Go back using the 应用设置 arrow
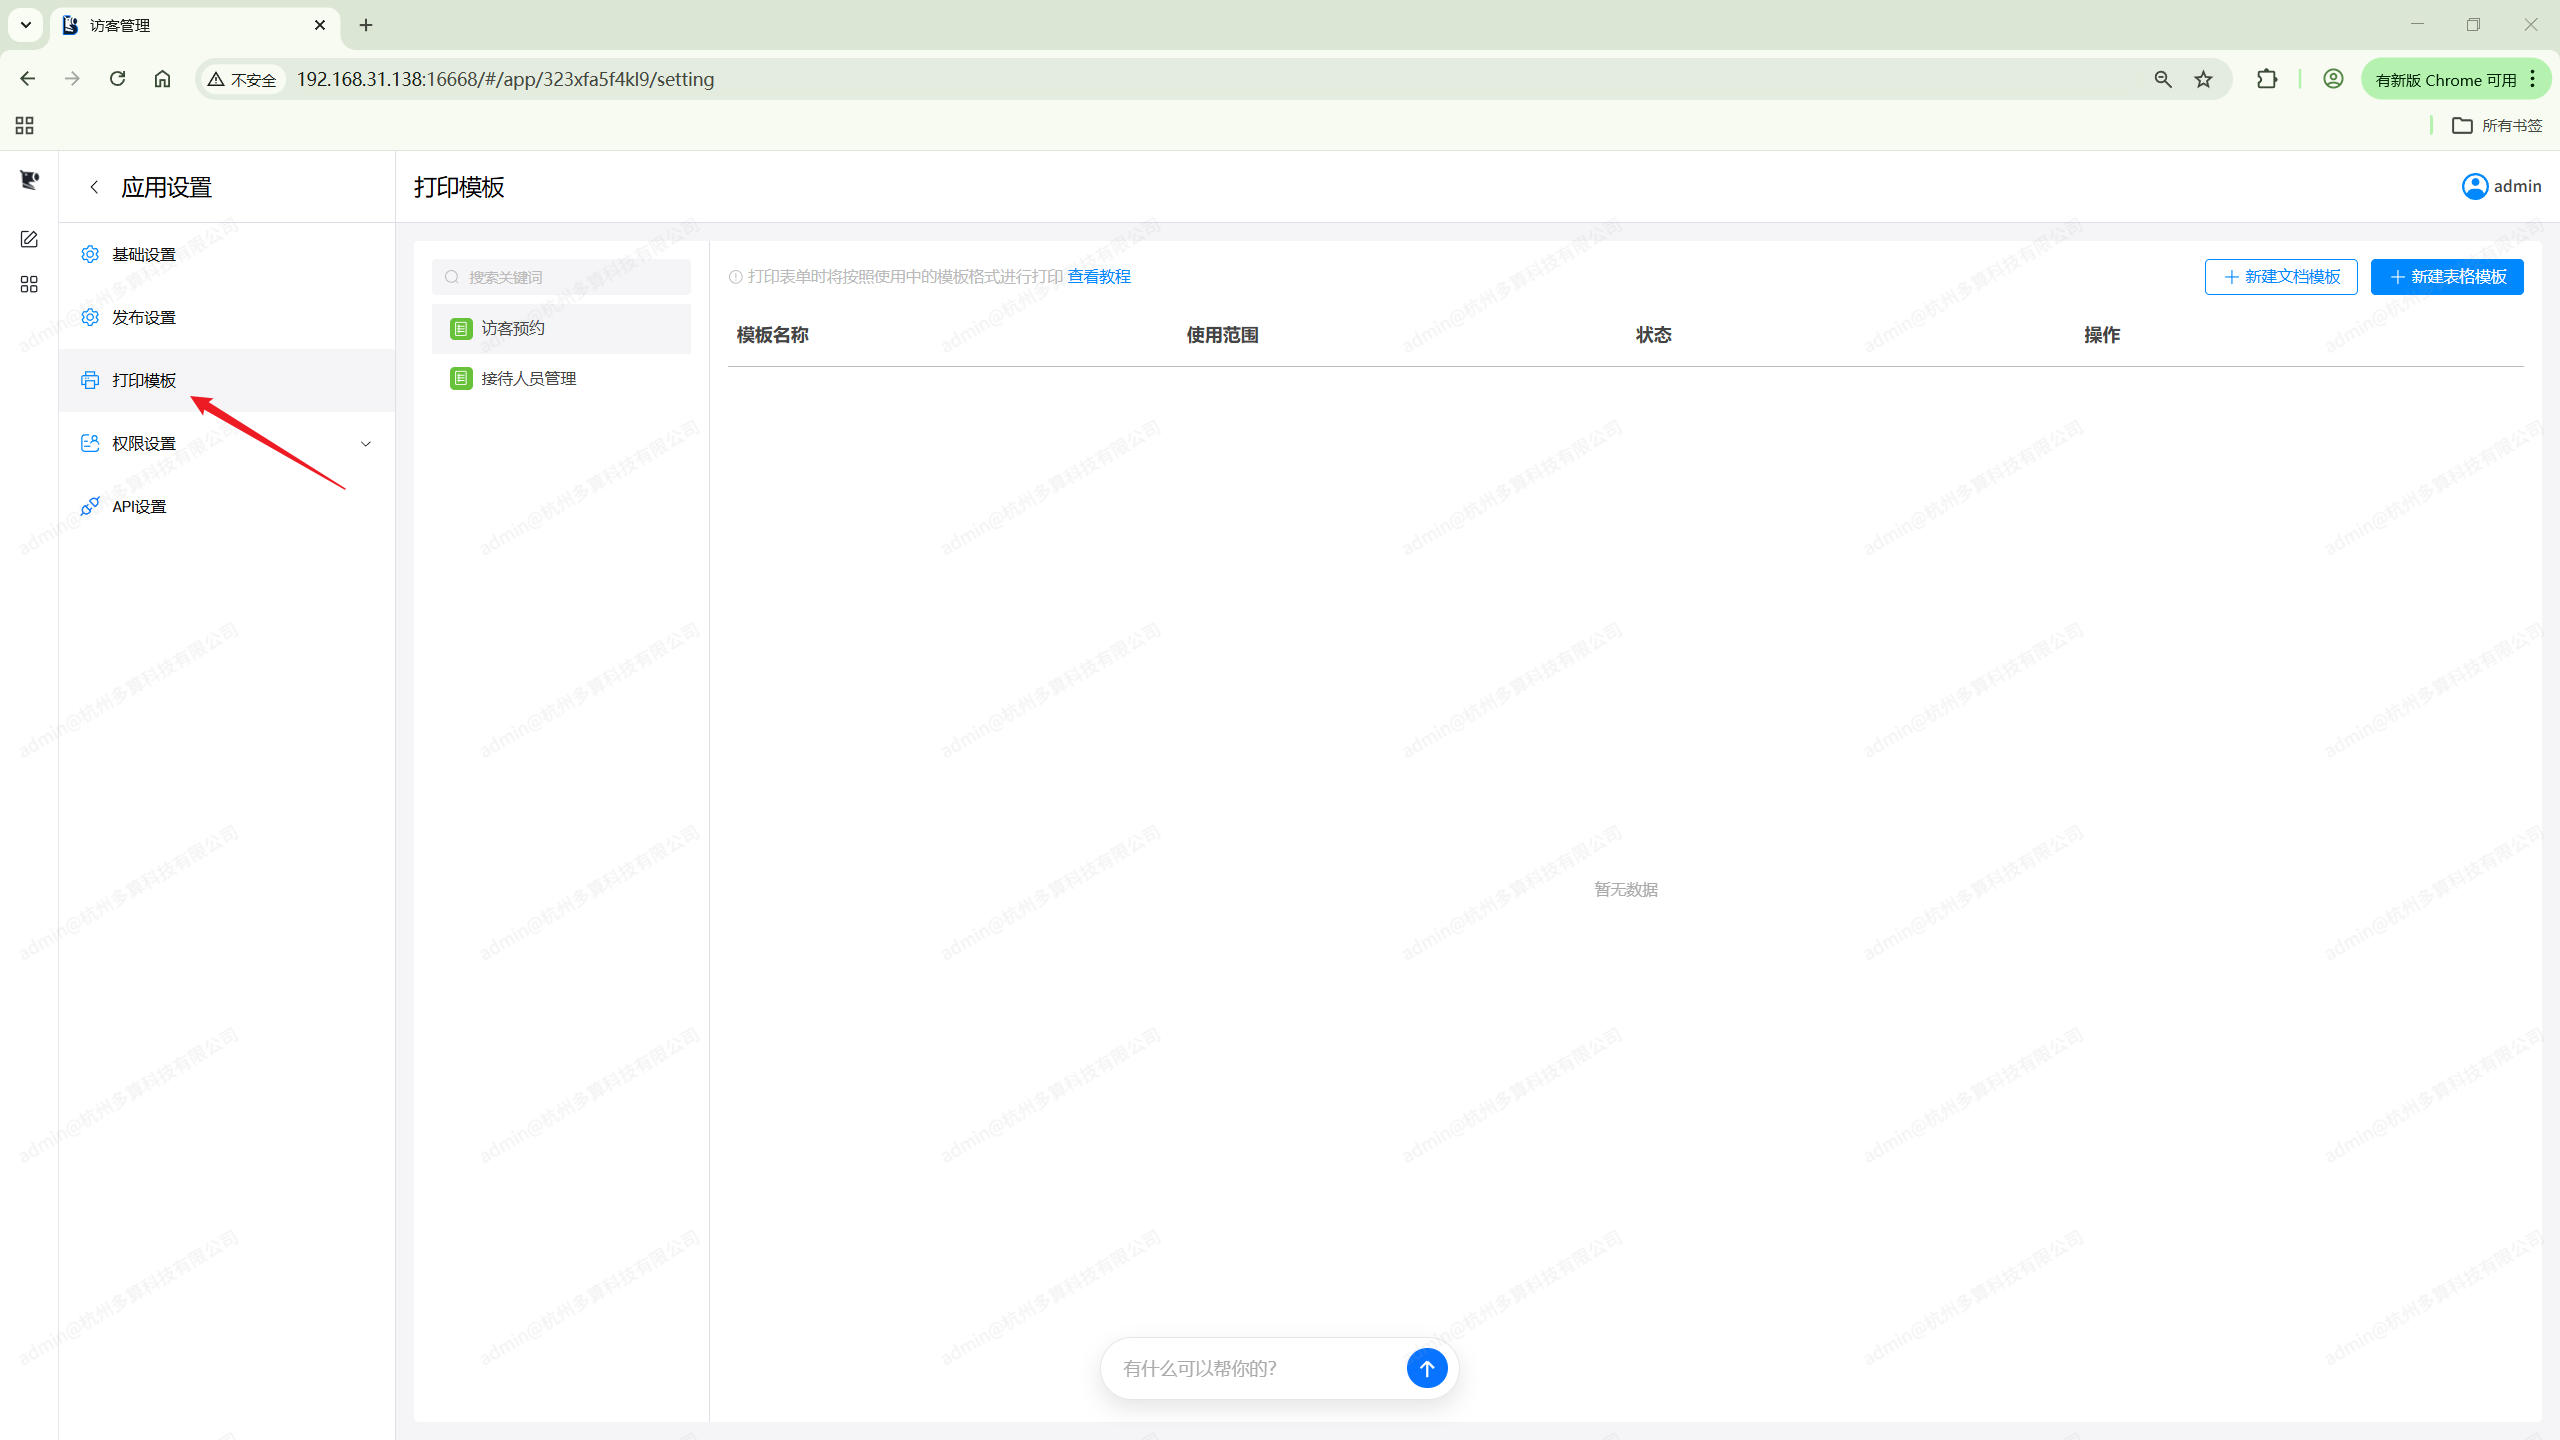This screenshot has height=1440, width=2560. tap(94, 187)
